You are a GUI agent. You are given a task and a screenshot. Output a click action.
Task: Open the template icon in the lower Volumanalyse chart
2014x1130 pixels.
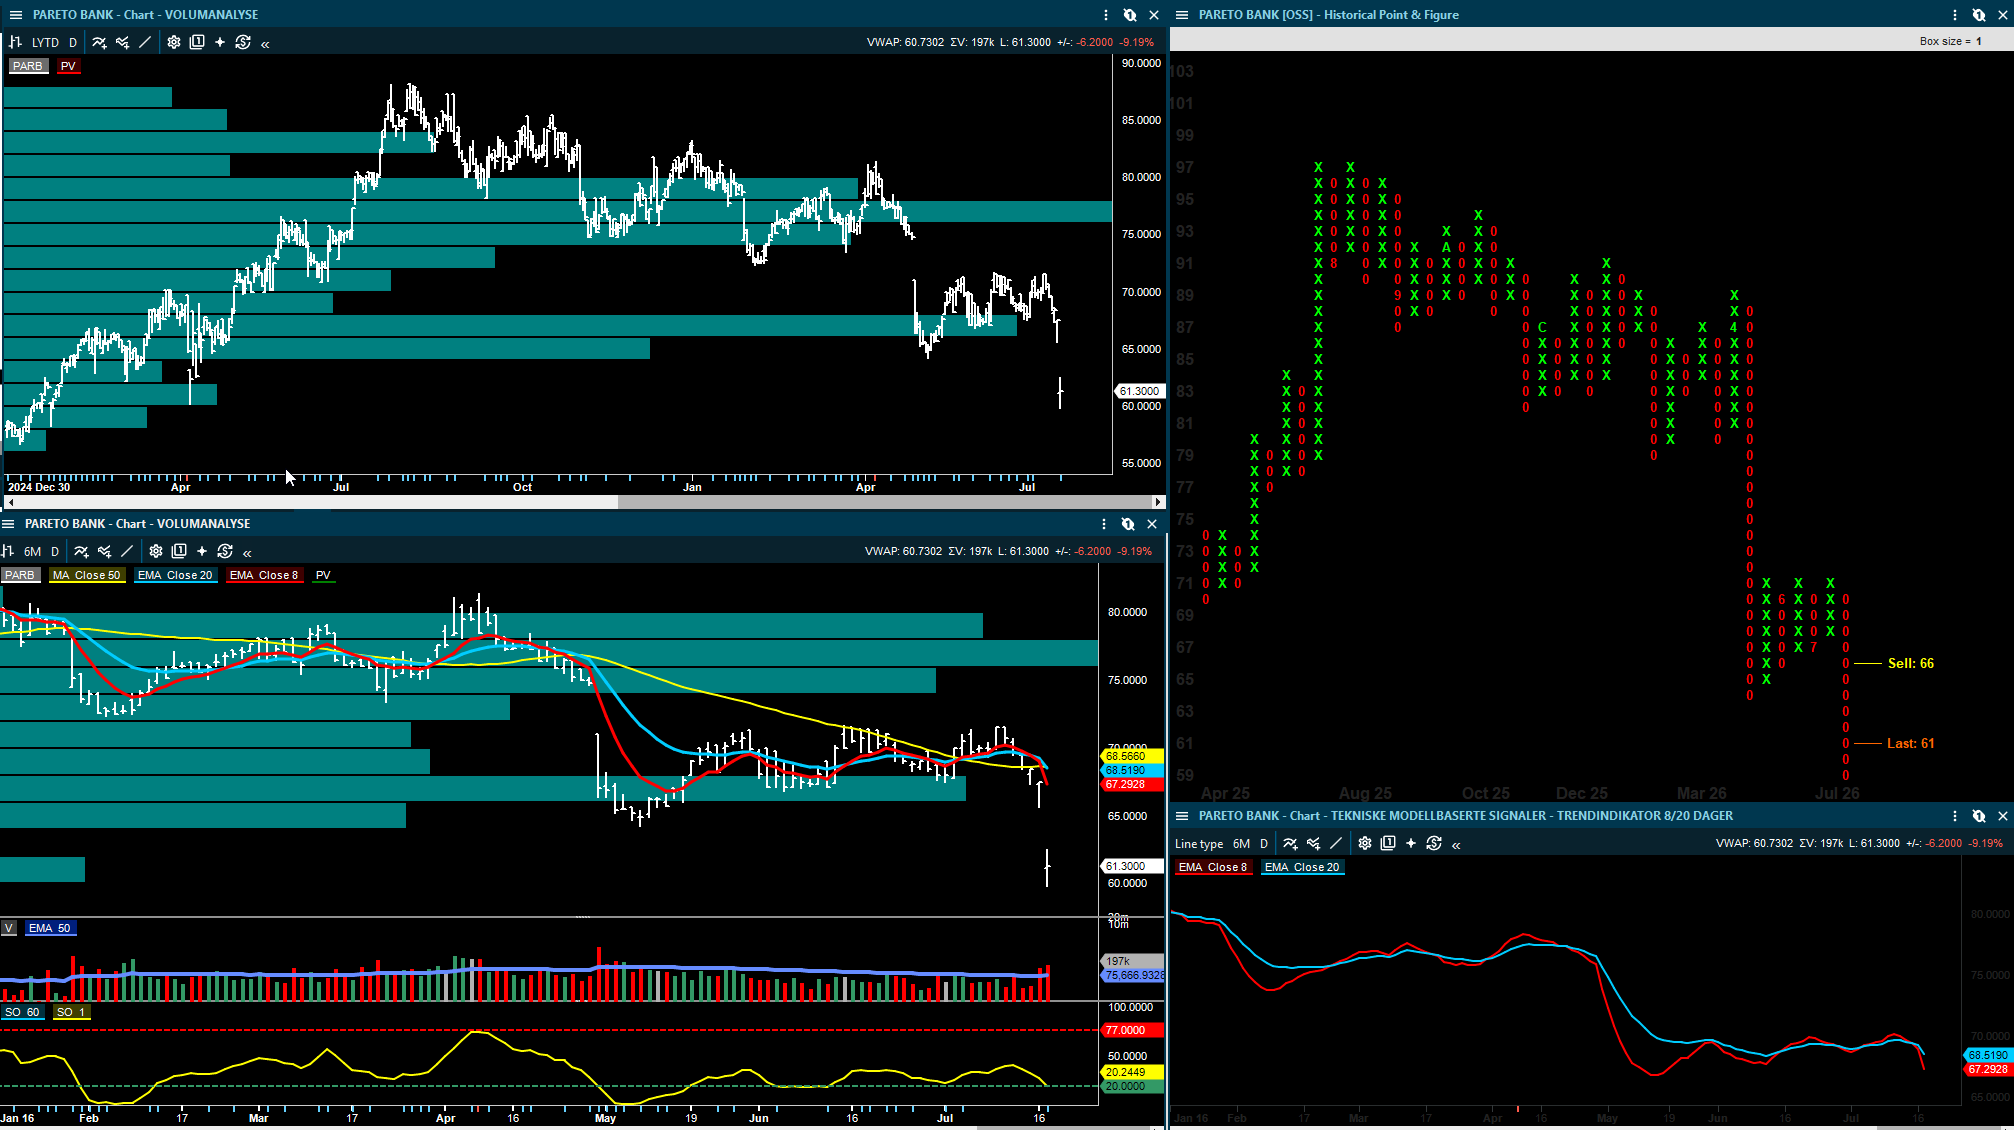pos(179,551)
